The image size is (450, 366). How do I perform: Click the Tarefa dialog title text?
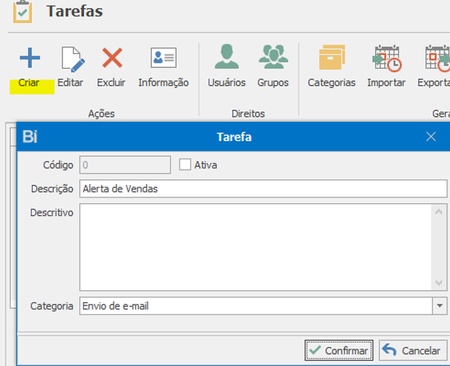(234, 137)
